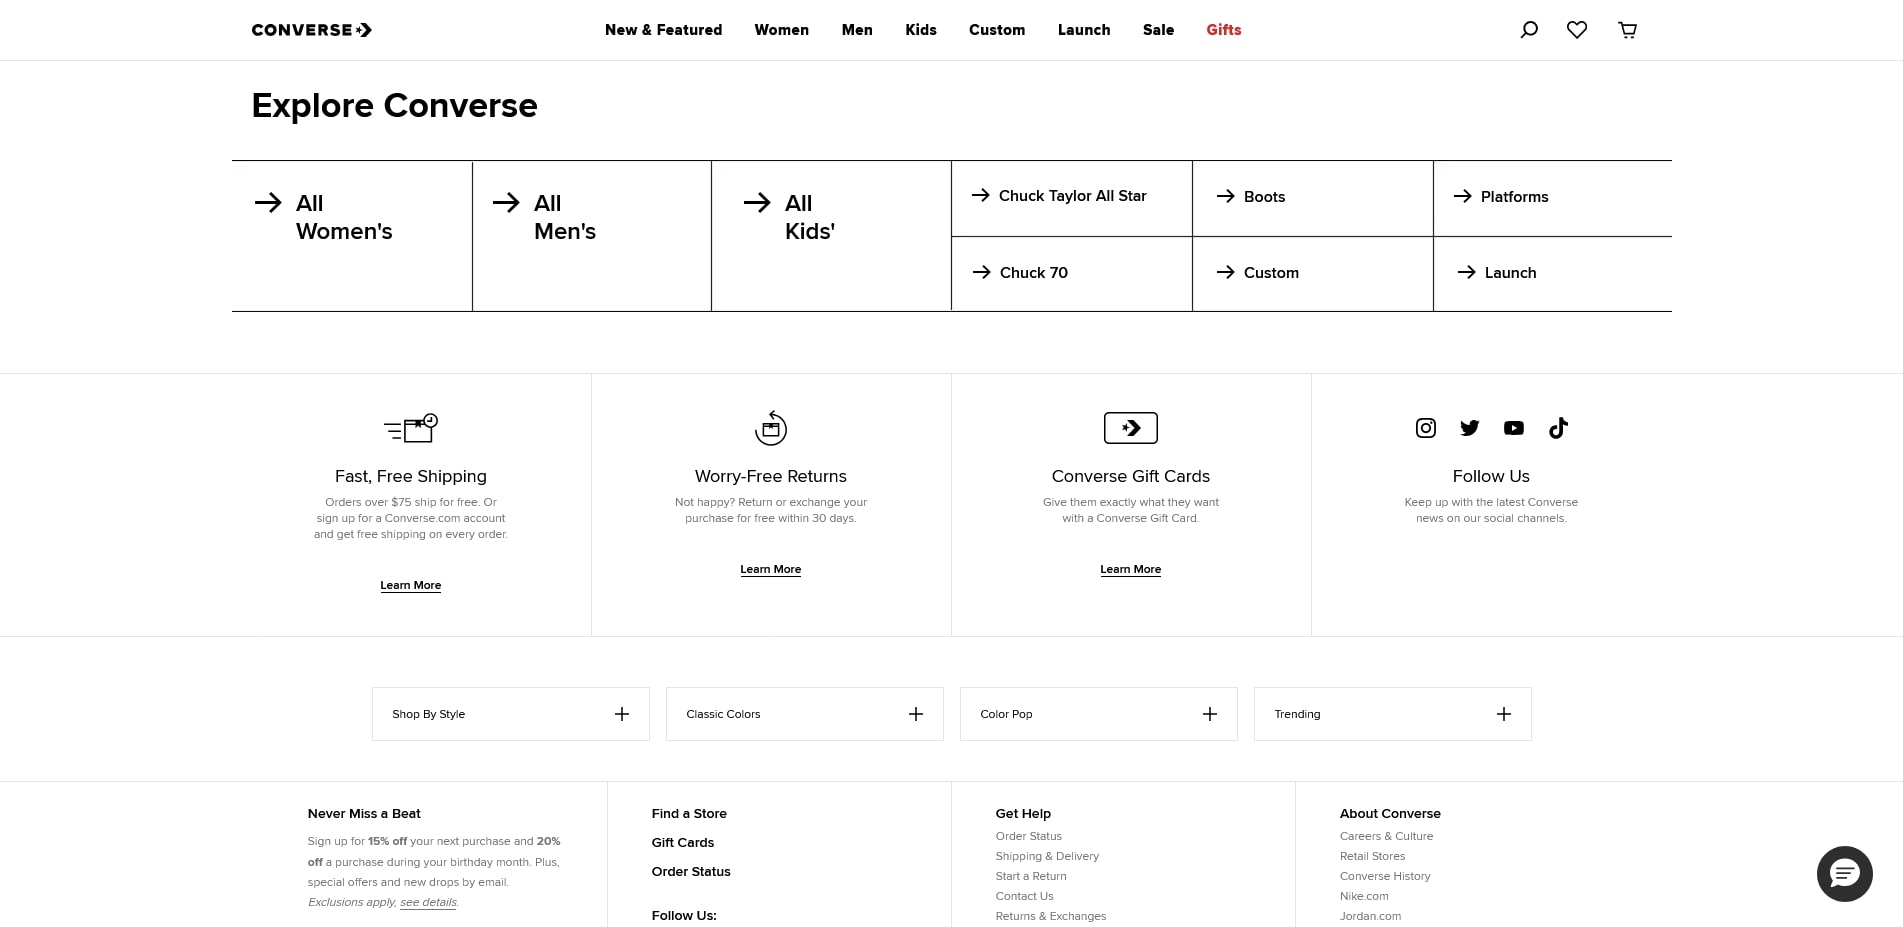1903x927 pixels.
Task: Open the Women menu
Action: tap(781, 30)
